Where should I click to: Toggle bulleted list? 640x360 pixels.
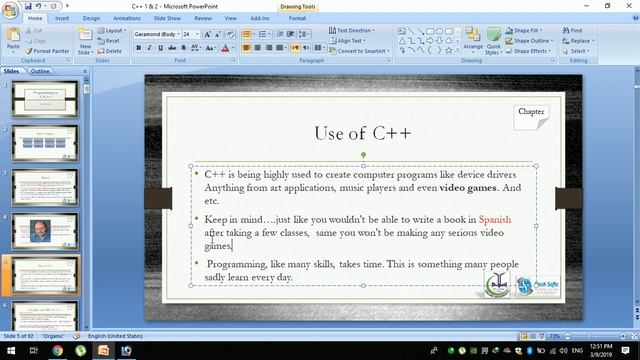[247, 34]
